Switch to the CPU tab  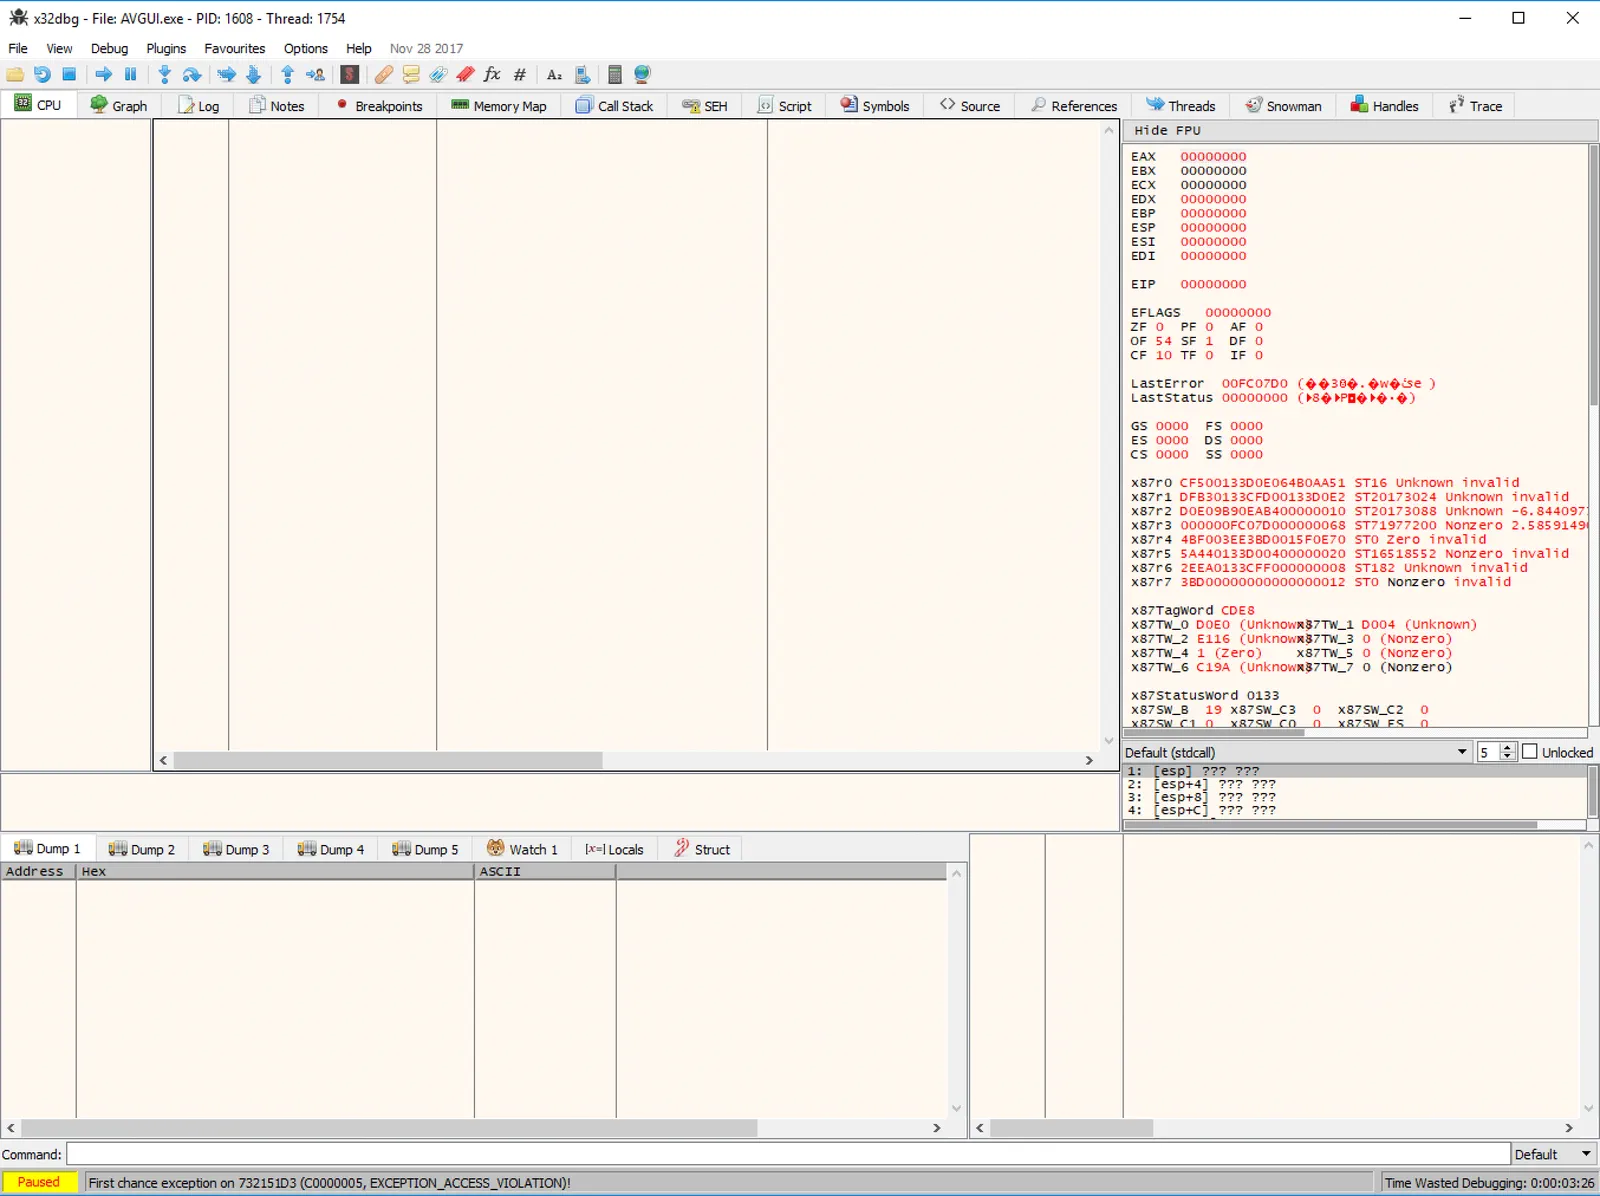[38, 104]
